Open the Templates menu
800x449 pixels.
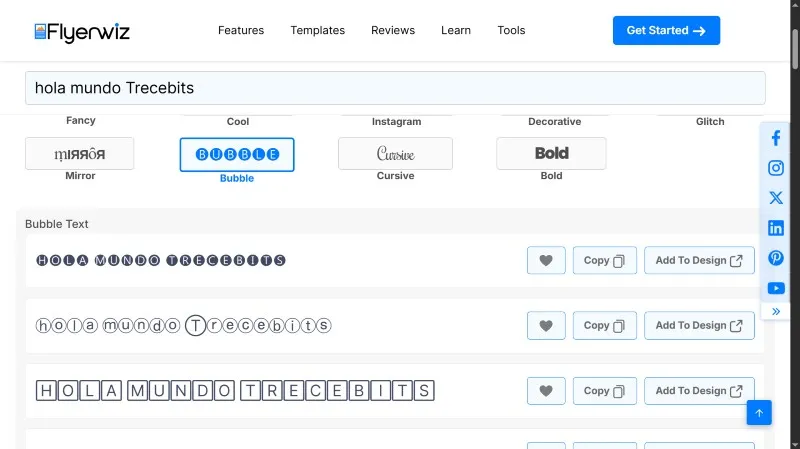click(x=317, y=30)
